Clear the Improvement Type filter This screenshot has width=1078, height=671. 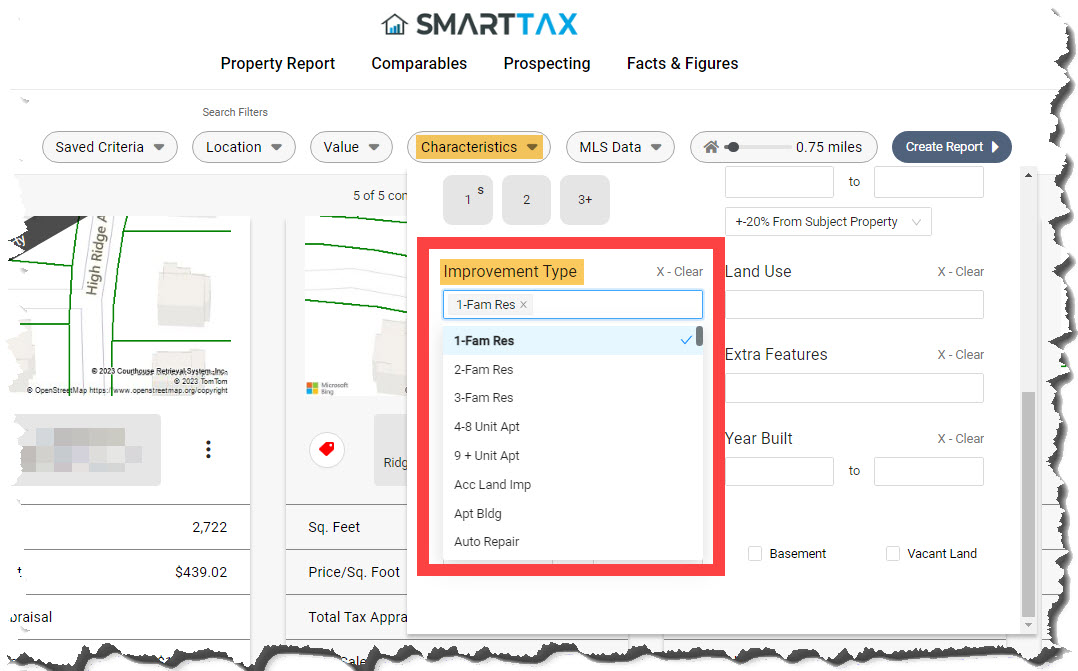679,272
